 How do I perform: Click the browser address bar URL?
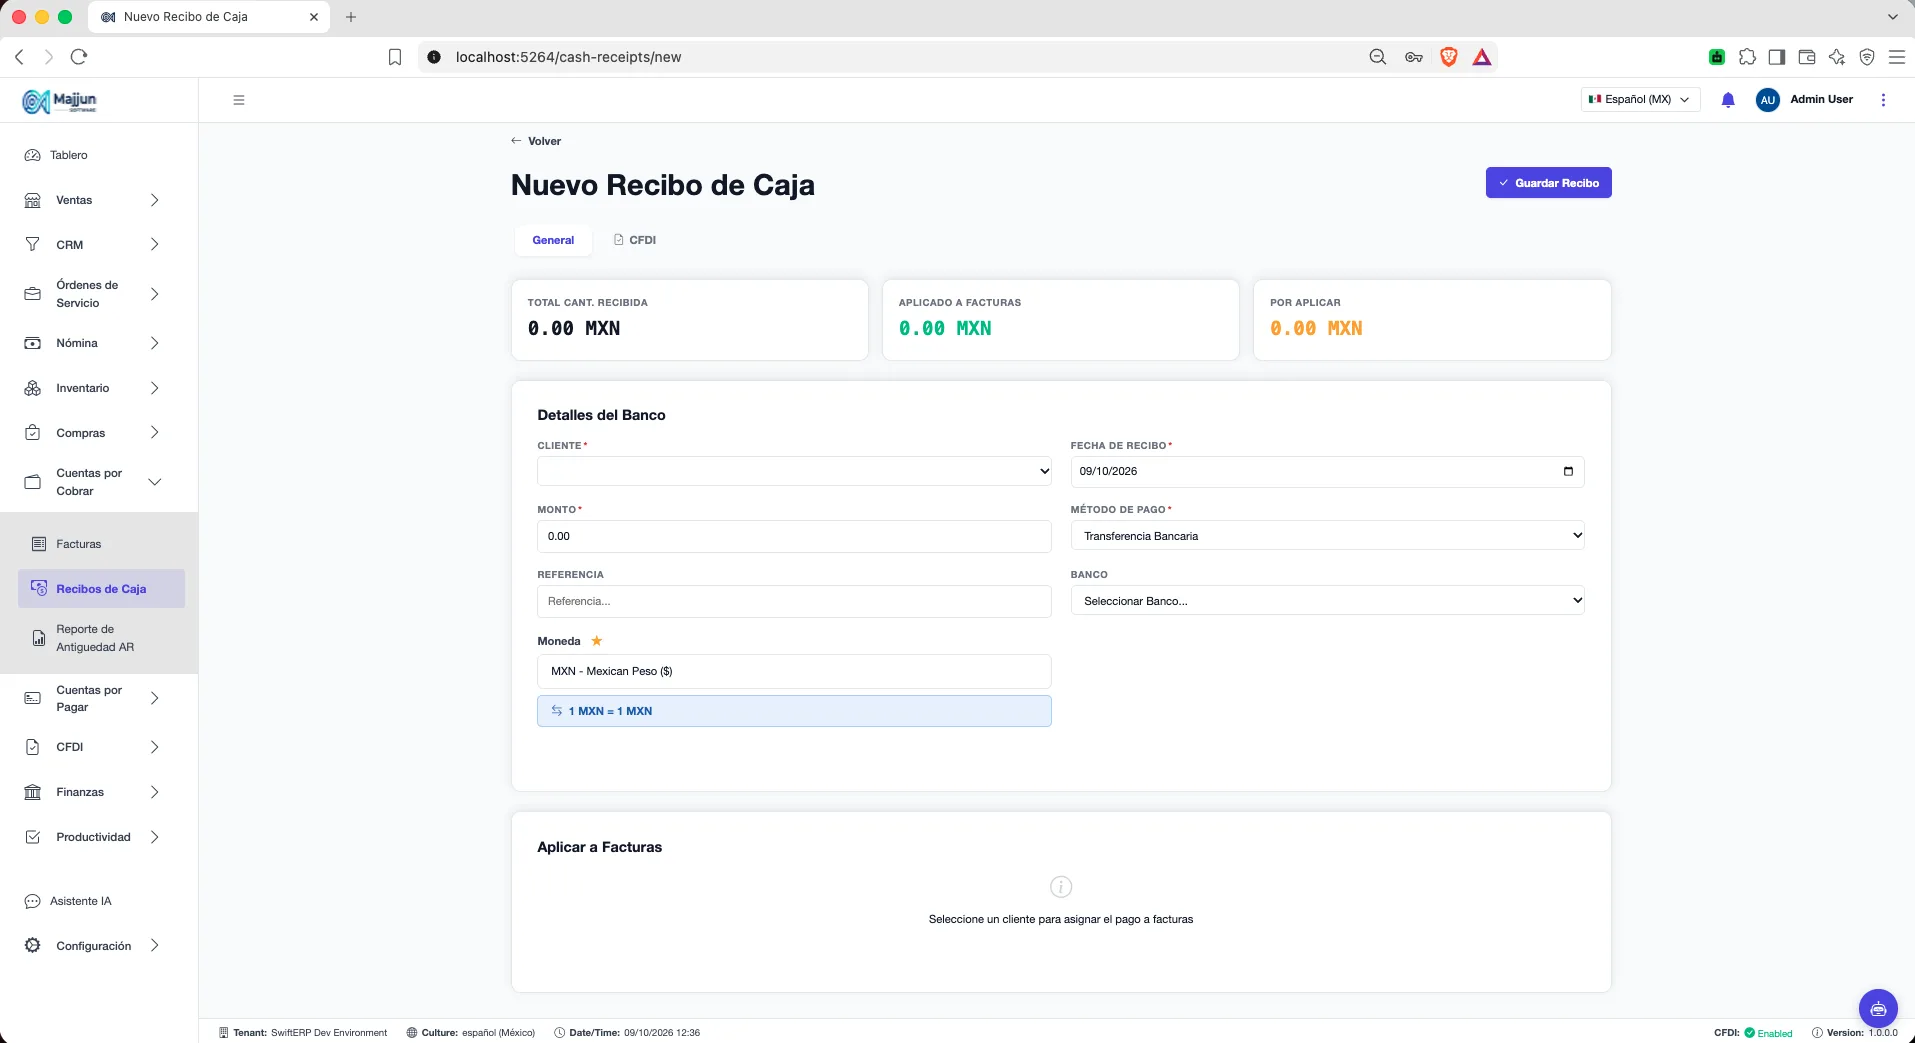[568, 57]
